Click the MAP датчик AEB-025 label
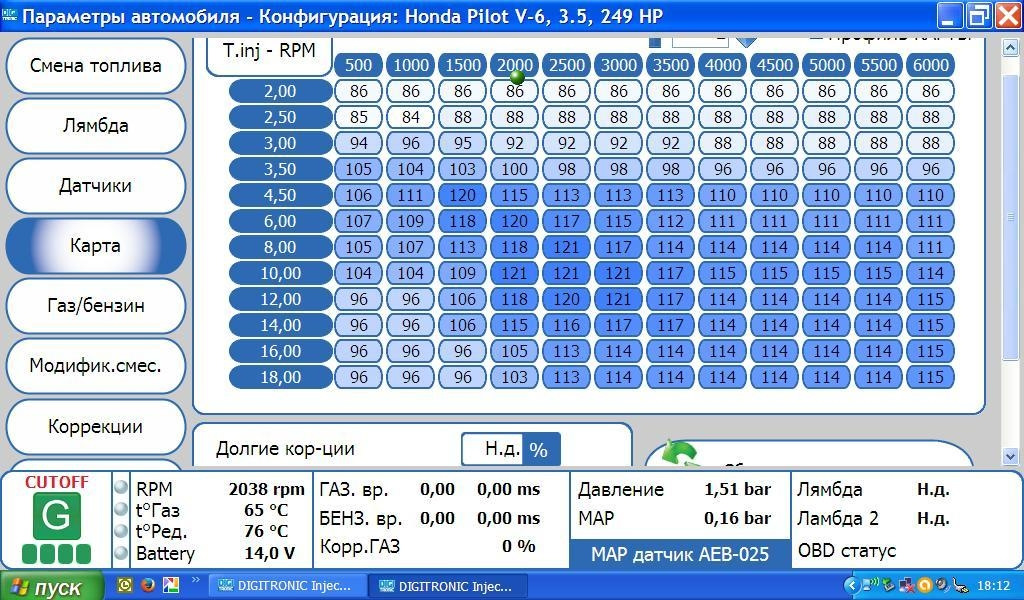This screenshot has width=1024, height=600. click(x=680, y=554)
